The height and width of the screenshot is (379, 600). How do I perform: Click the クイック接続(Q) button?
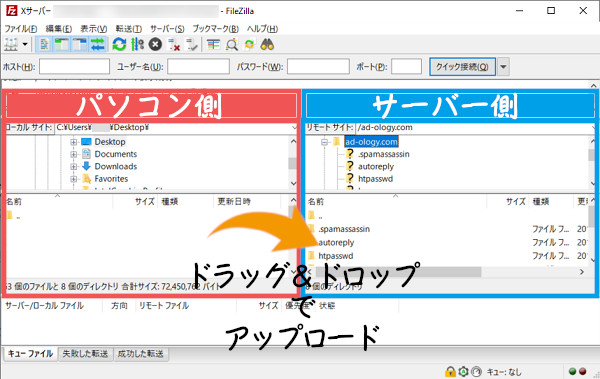pyautogui.click(x=462, y=67)
